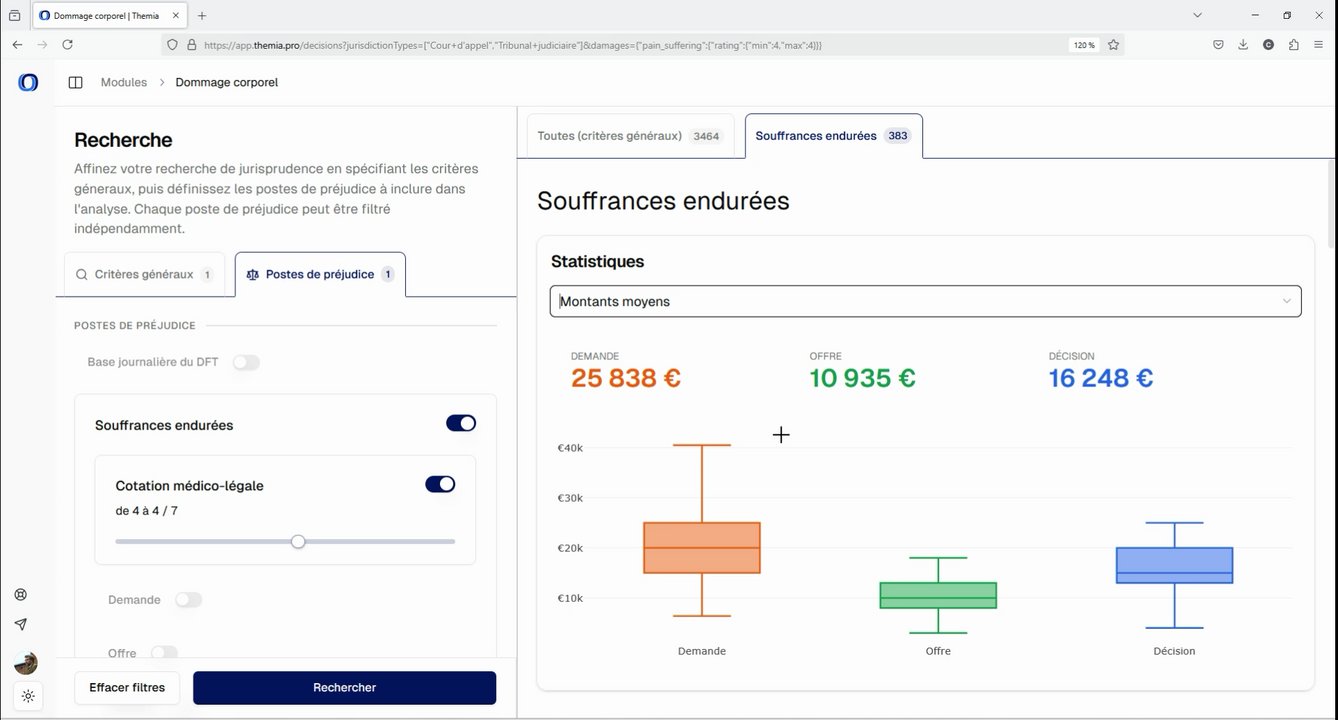The image size is (1338, 720).
Task: Click the Recherche heading
Action: pos(123,140)
